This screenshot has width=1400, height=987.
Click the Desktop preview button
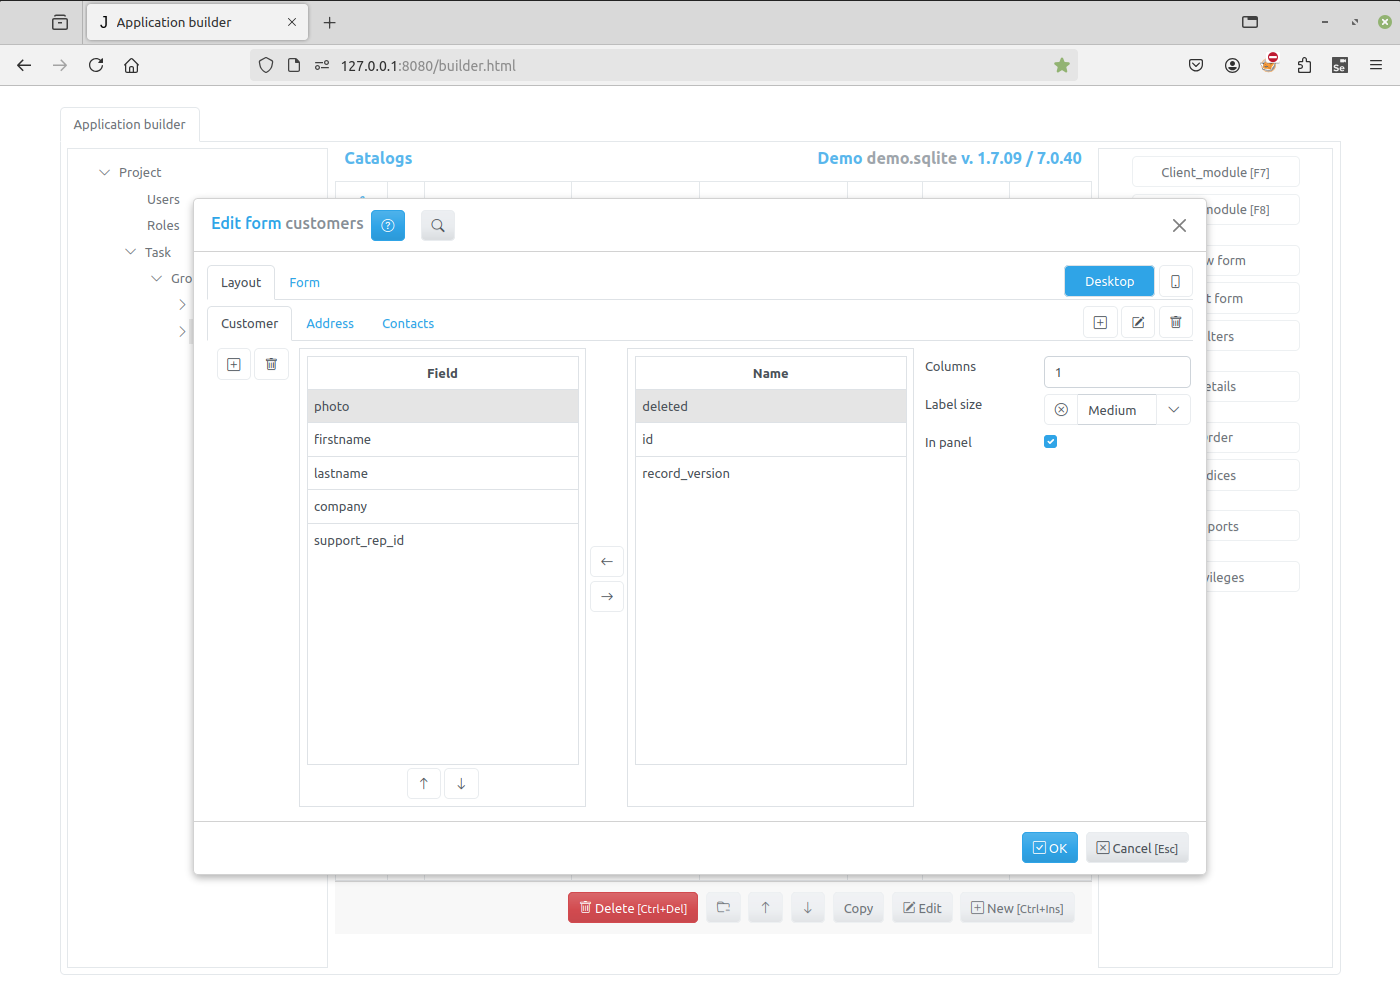click(1109, 281)
